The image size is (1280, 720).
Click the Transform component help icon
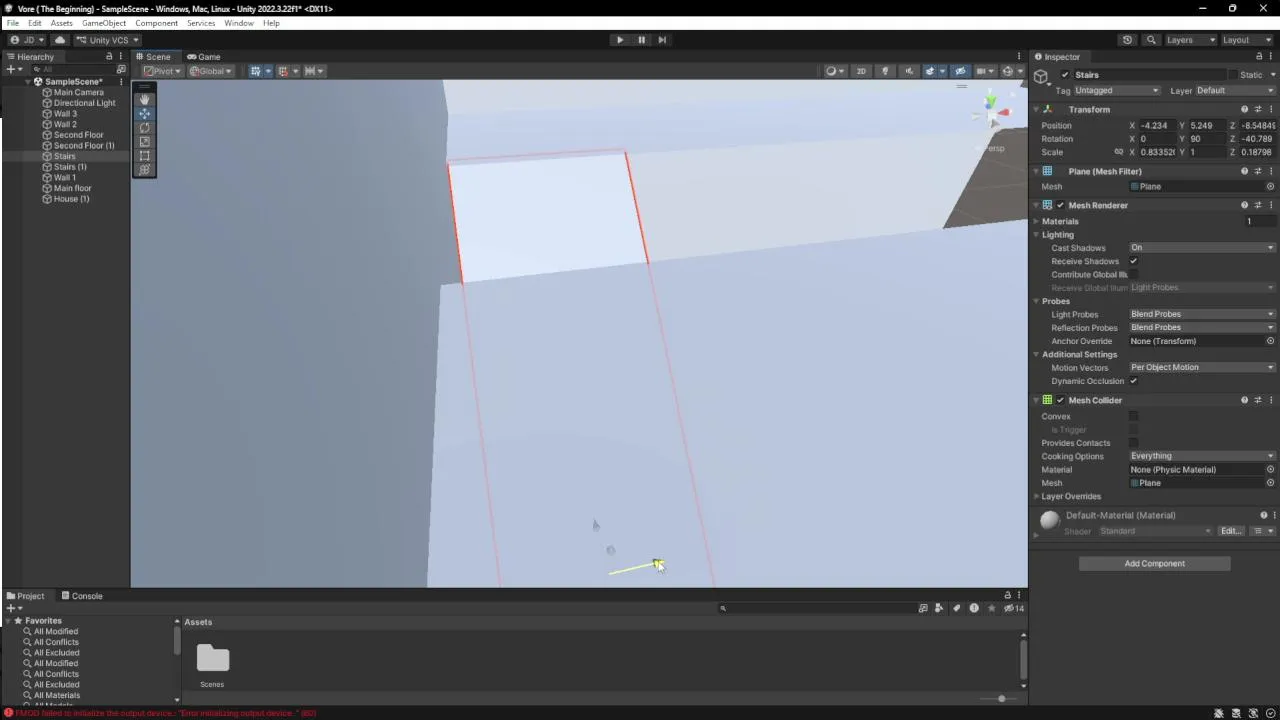tap(1244, 109)
